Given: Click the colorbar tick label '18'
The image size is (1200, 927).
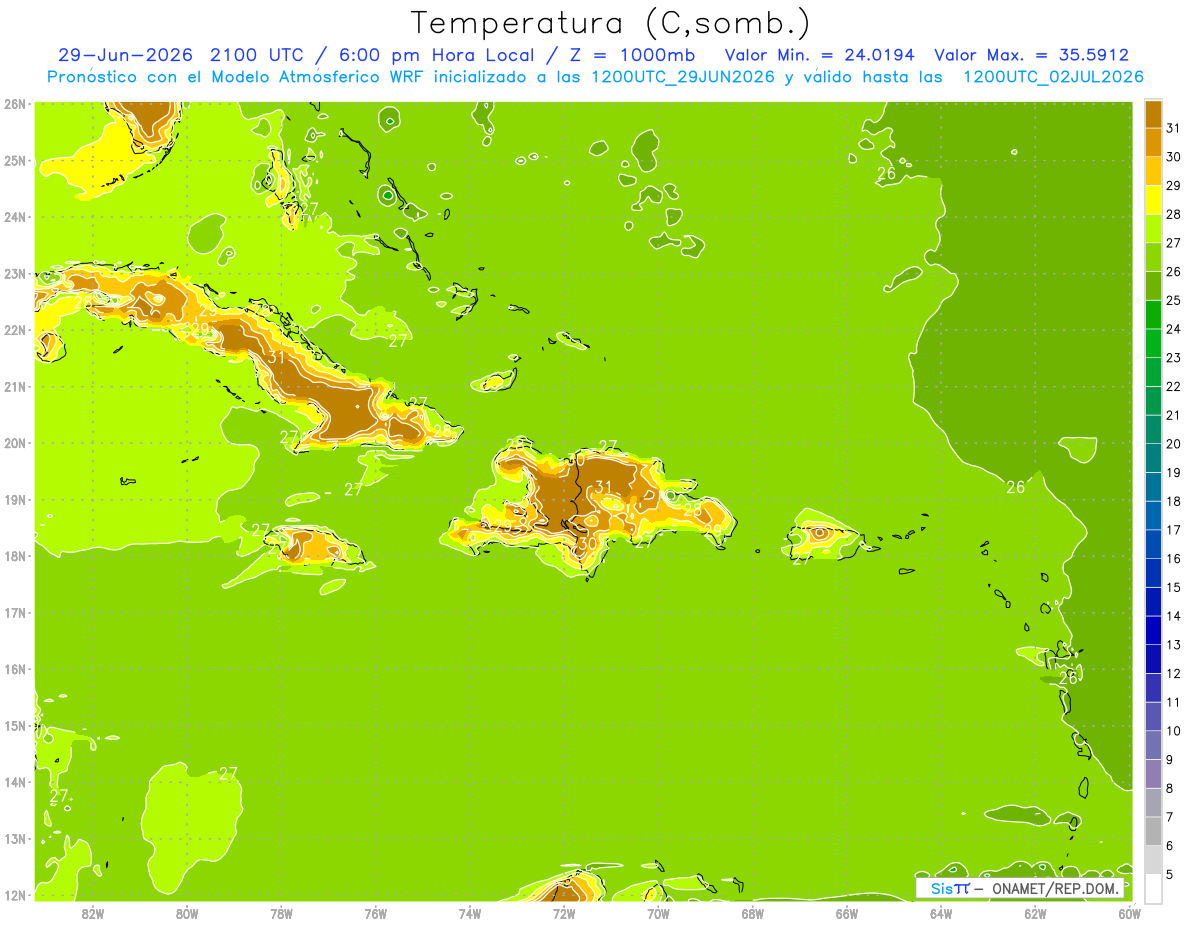Looking at the screenshot, I should pos(1173,501).
